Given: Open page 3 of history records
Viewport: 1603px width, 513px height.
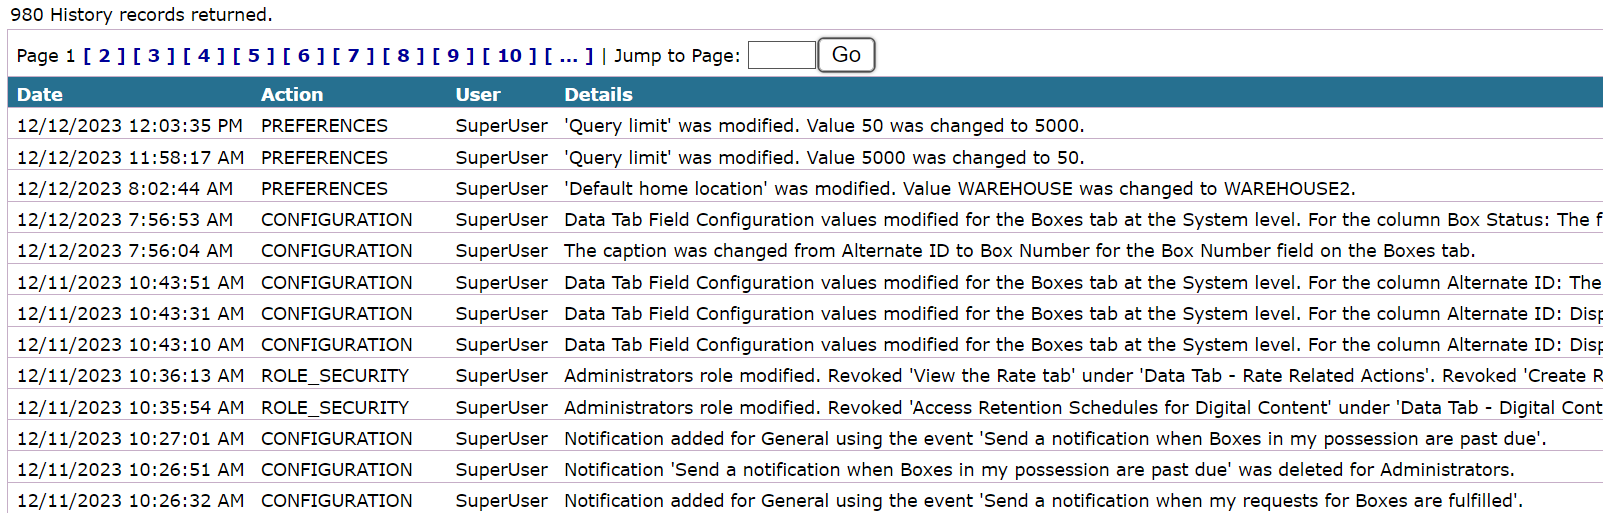Looking at the screenshot, I should point(154,56).
